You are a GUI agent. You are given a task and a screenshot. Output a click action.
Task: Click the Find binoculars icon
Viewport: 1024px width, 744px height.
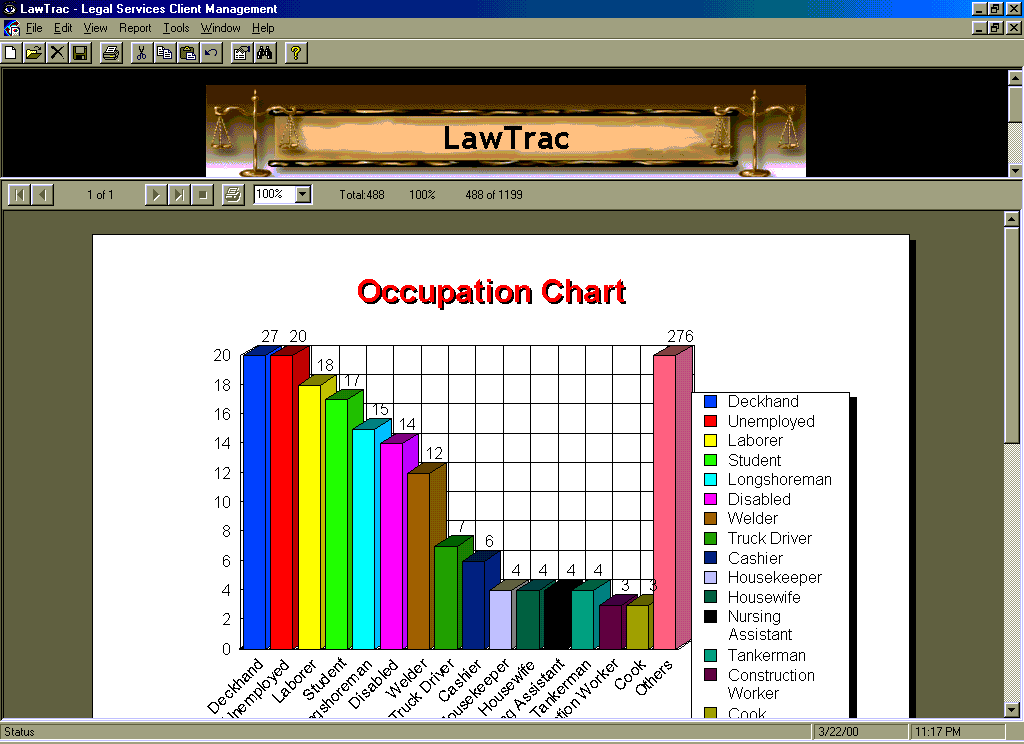pos(264,53)
